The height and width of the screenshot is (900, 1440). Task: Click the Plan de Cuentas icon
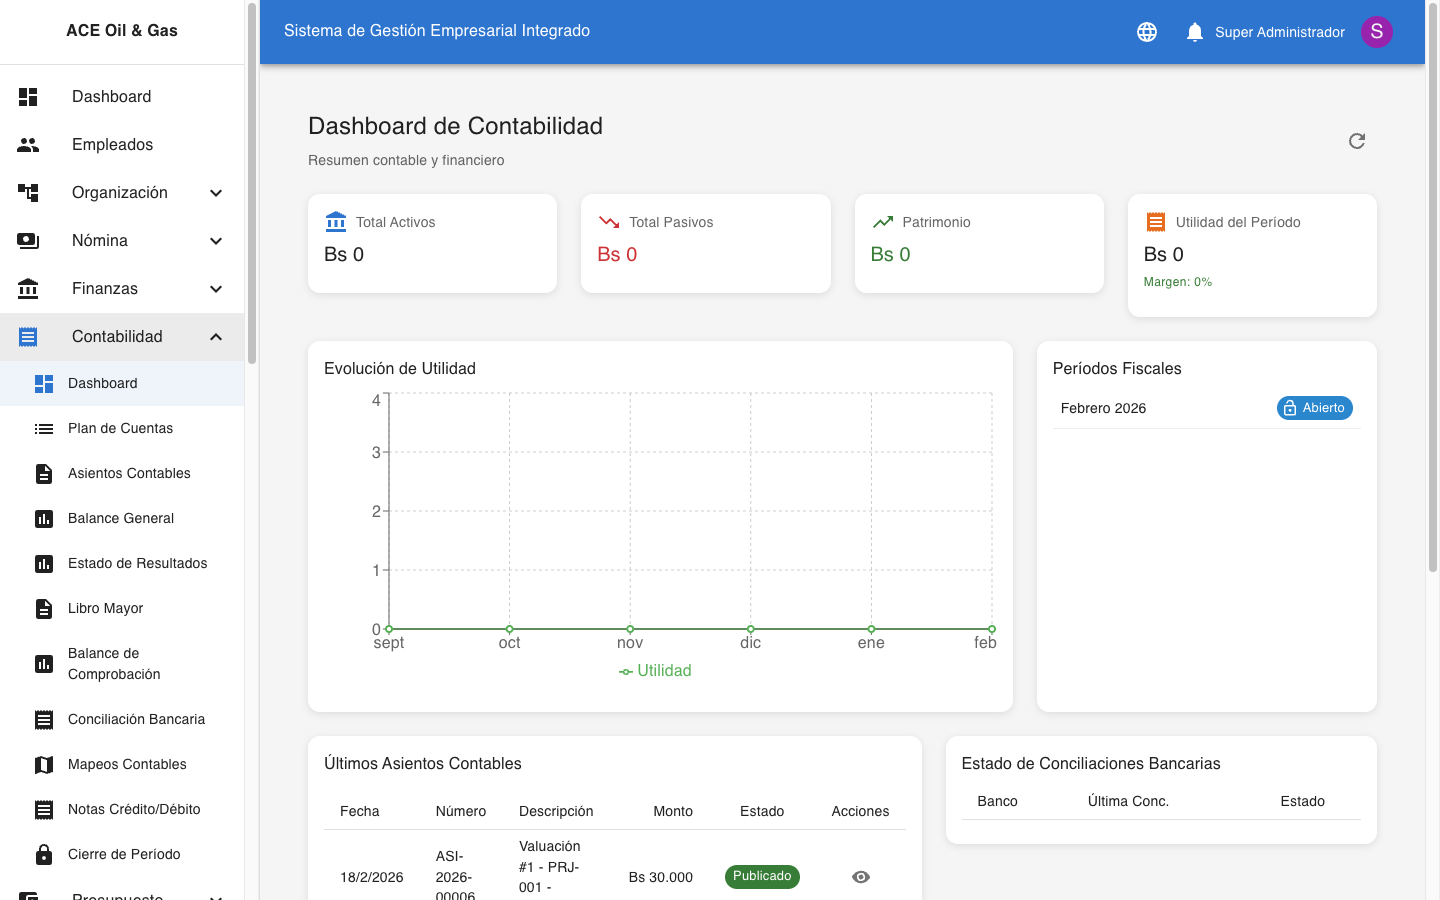(43, 428)
